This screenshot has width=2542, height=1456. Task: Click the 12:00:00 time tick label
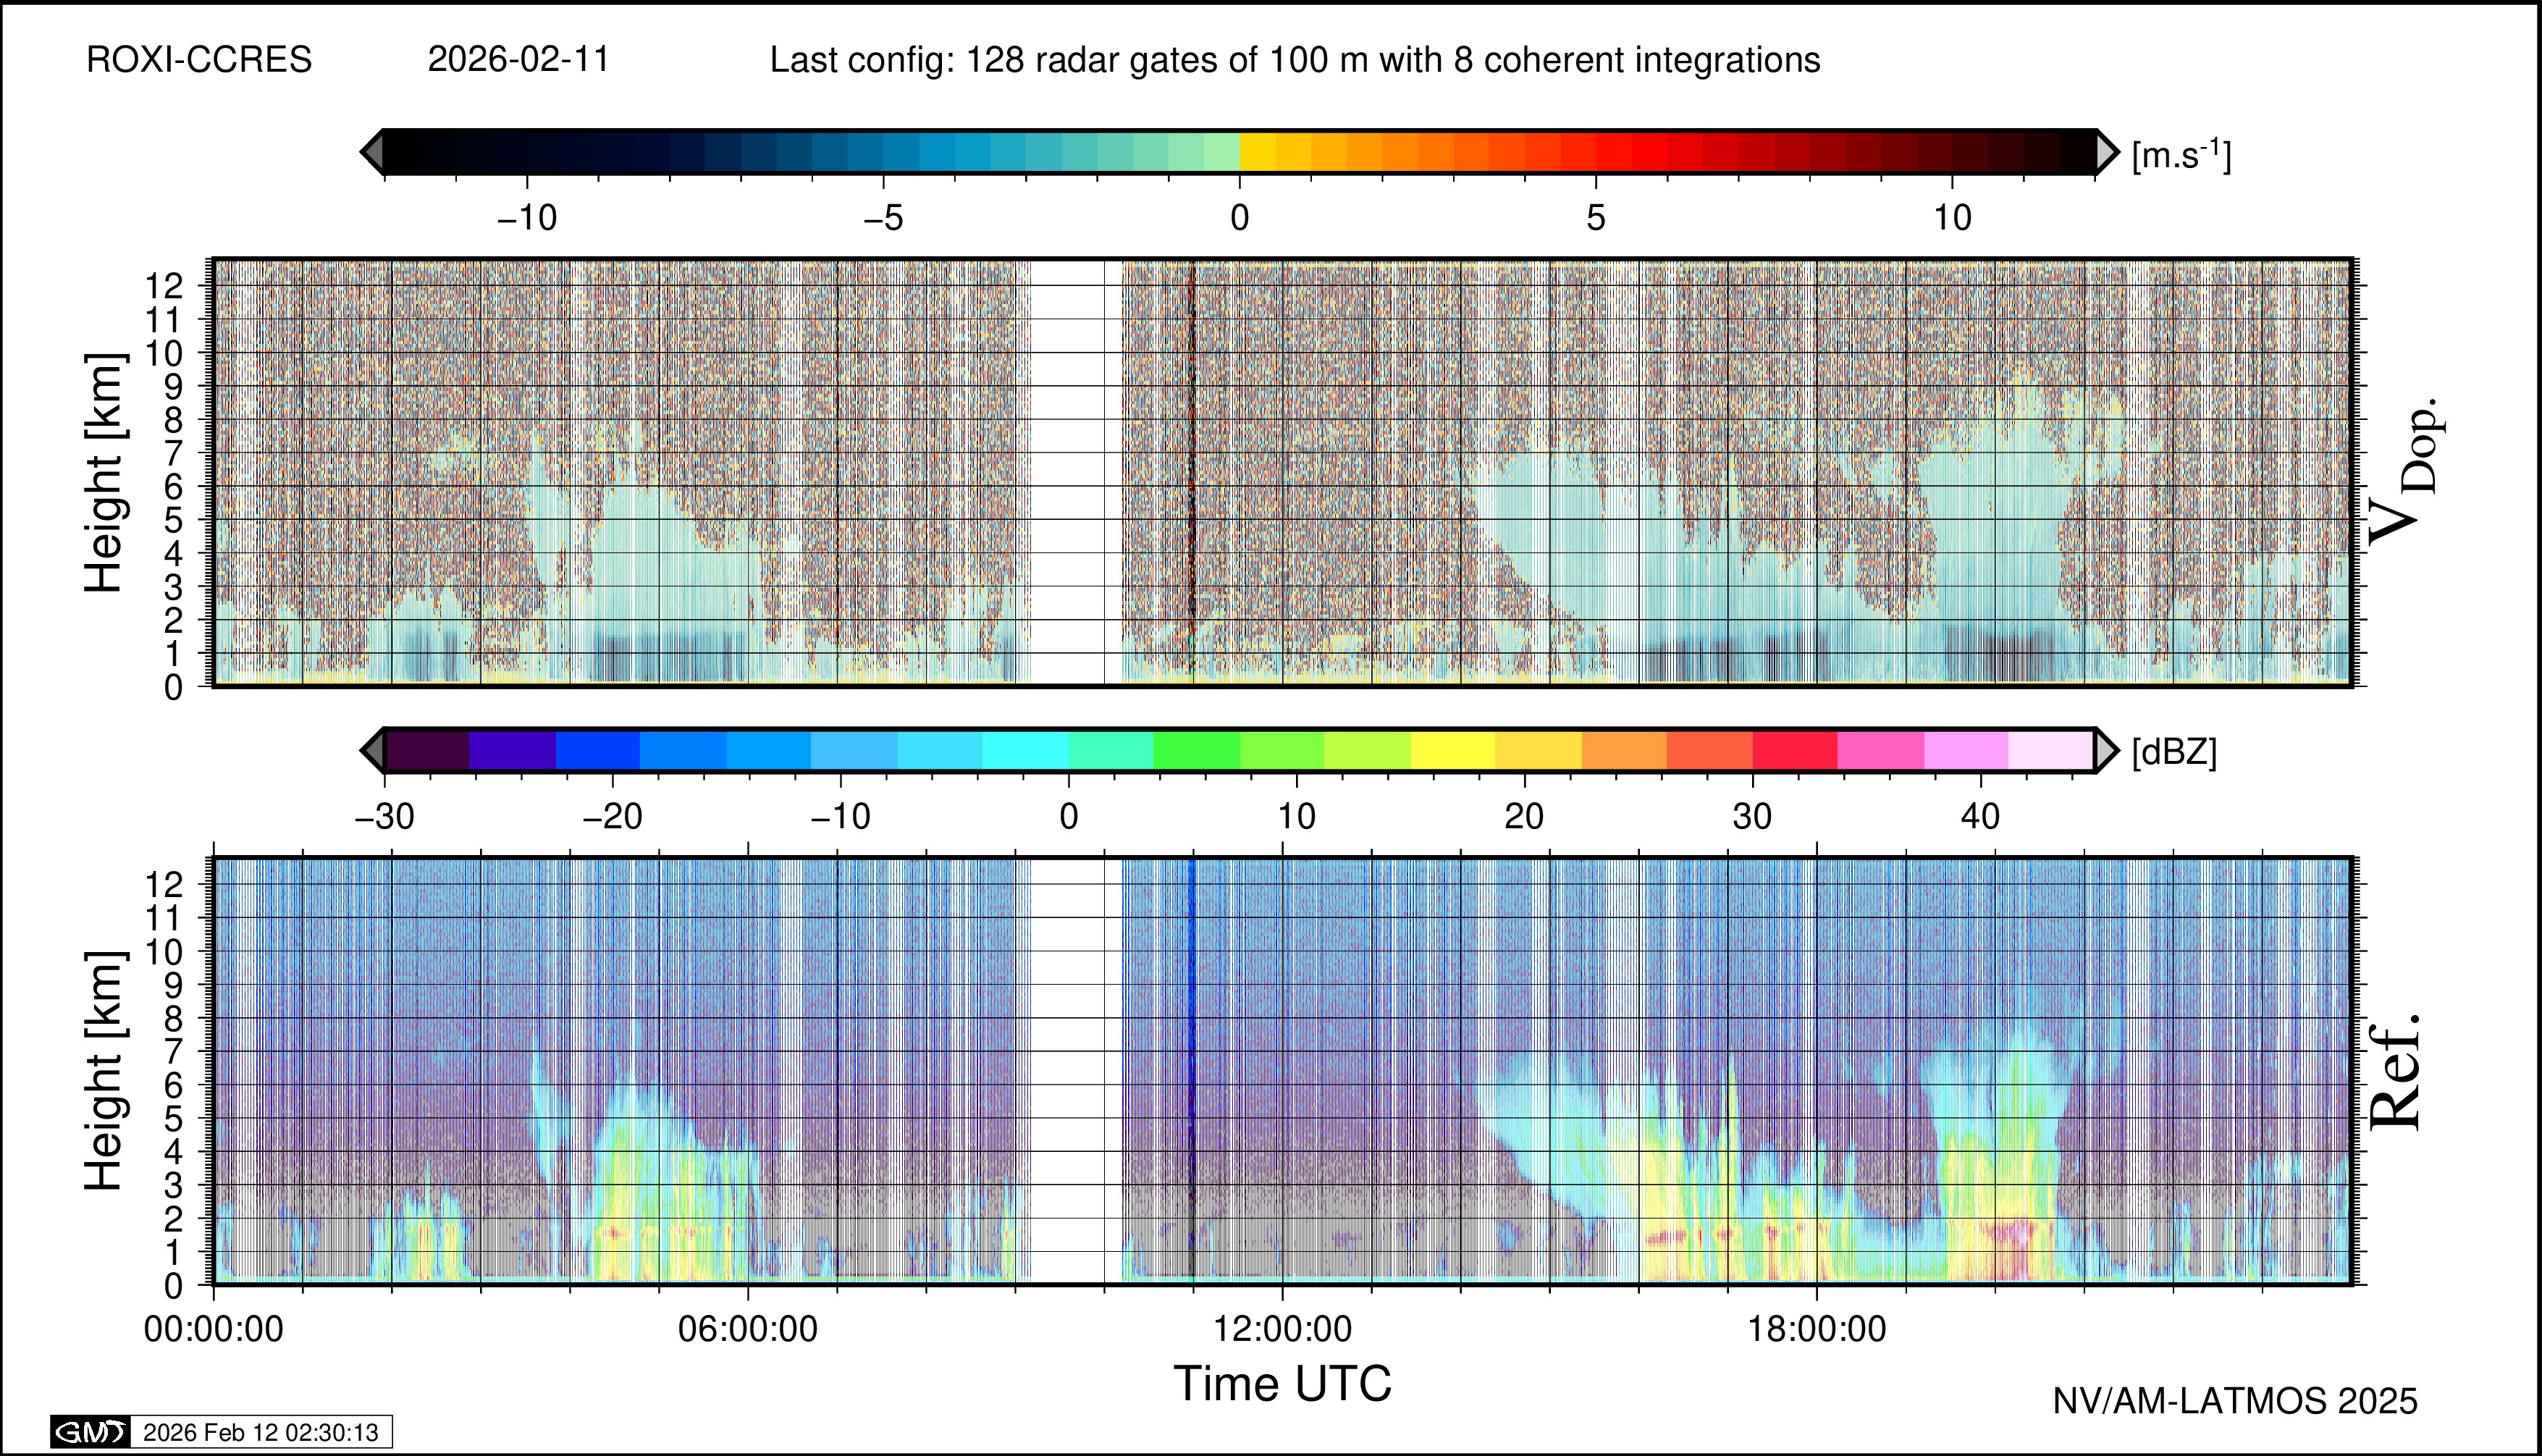(x=1282, y=1329)
